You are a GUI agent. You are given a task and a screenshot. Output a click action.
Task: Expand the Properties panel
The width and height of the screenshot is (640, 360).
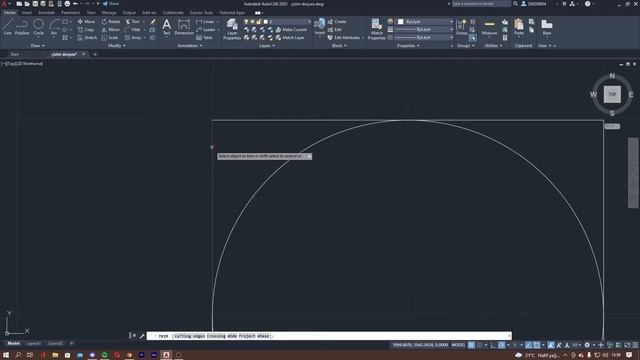408,46
